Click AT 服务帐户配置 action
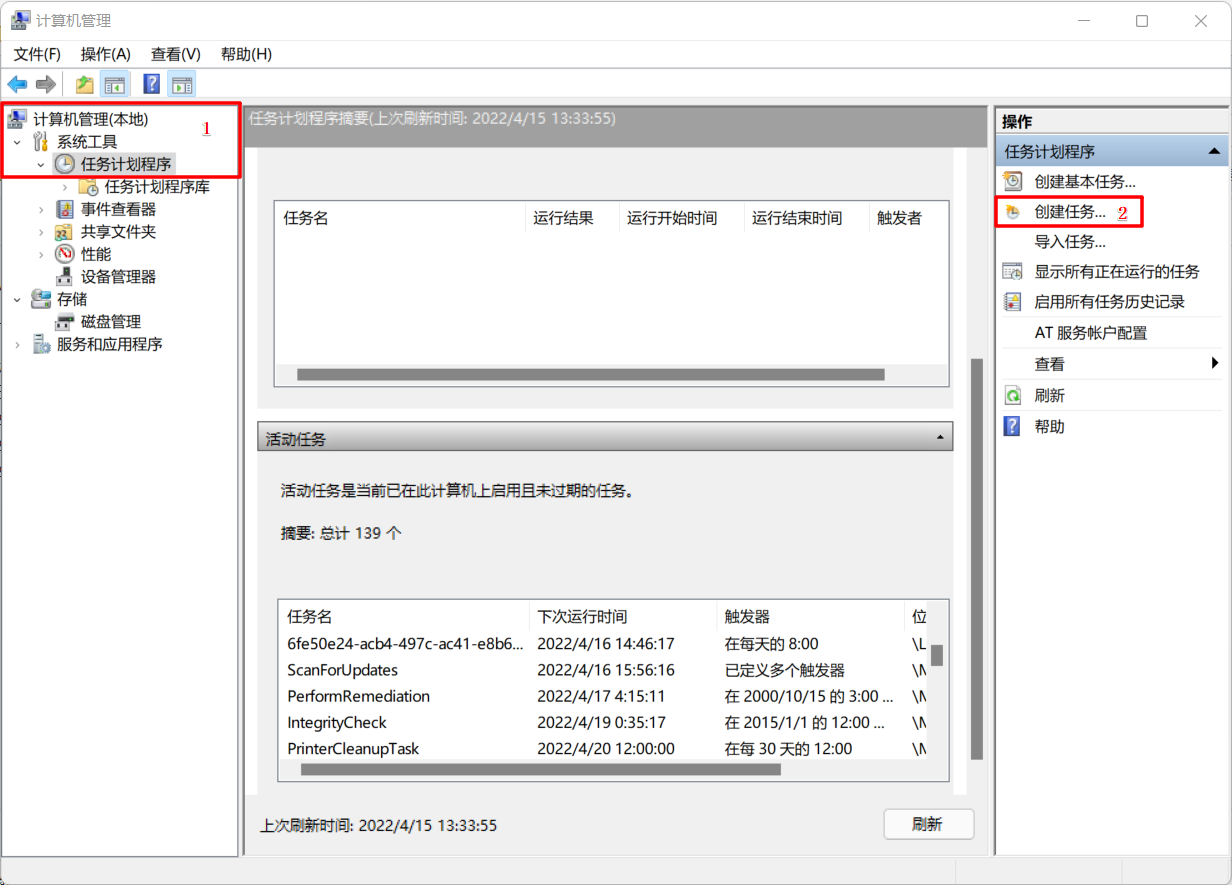 [1090, 333]
